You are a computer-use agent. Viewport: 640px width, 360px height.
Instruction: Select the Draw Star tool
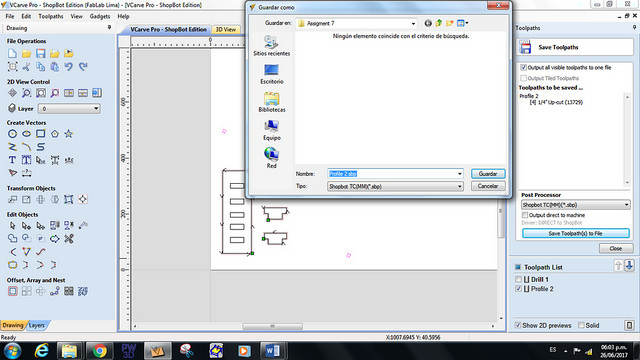click(x=69, y=134)
